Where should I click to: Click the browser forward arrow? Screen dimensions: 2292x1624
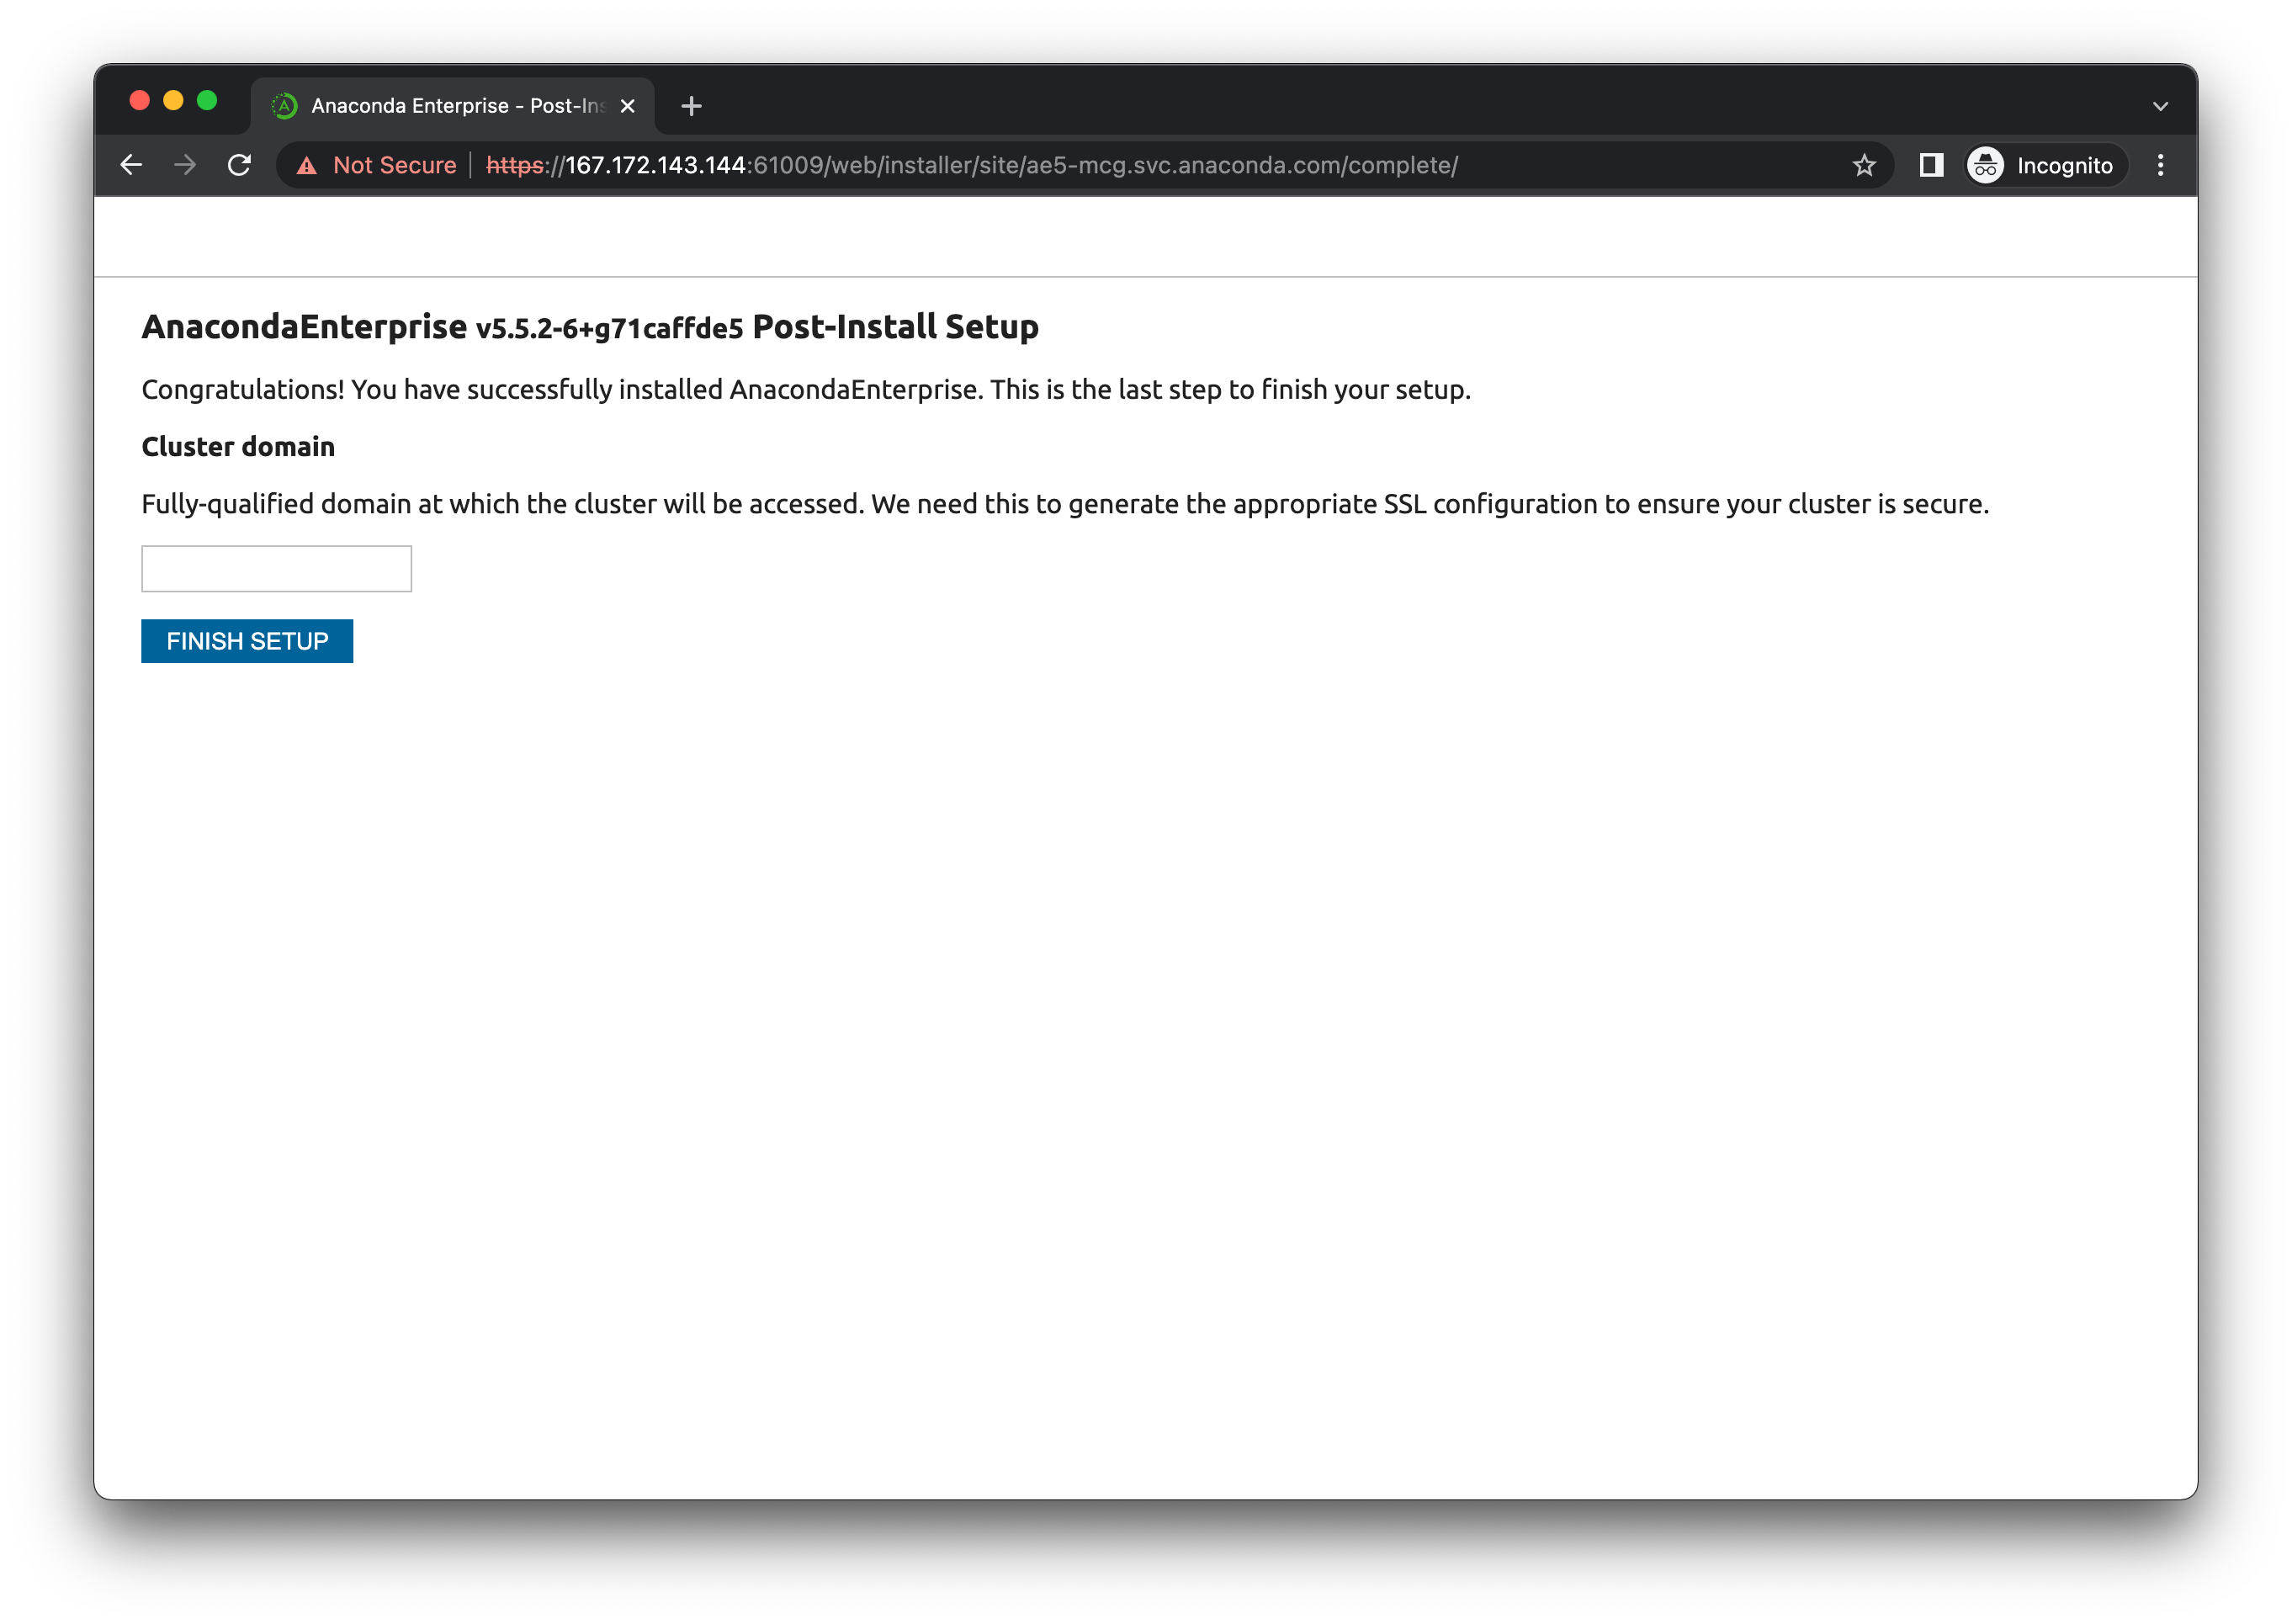pyautogui.click(x=185, y=165)
